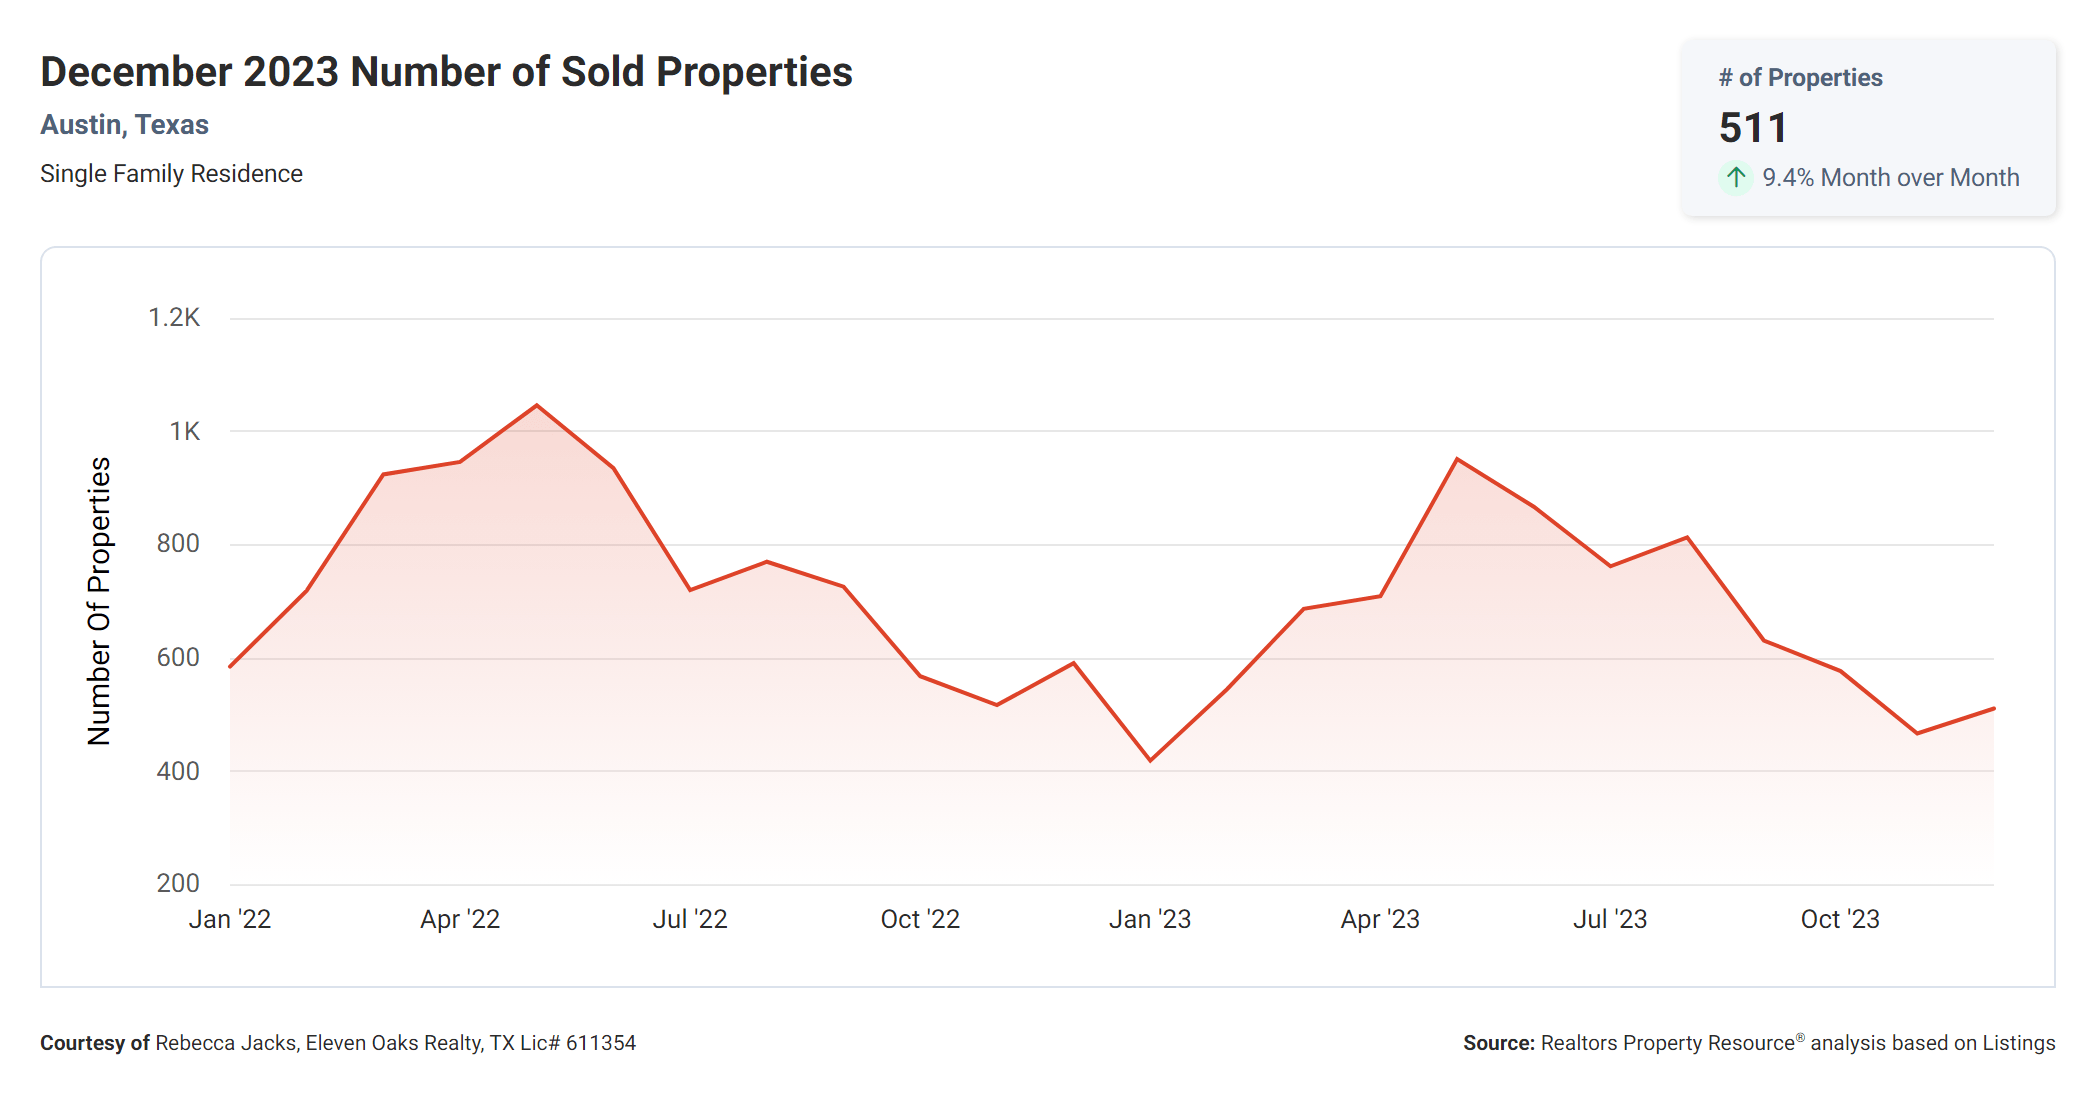Click the 511 properties count value

coord(1752,128)
